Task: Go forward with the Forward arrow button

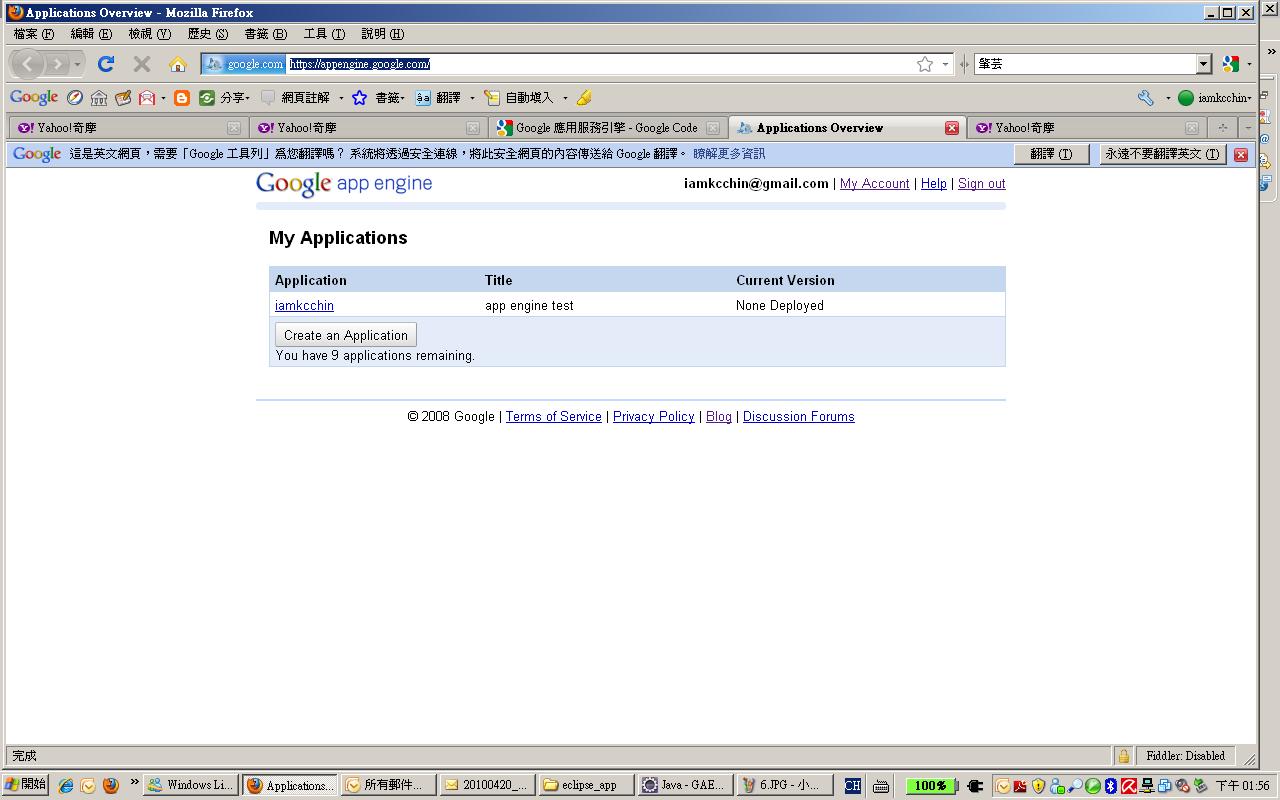Action: pyautogui.click(x=57, y=64)
